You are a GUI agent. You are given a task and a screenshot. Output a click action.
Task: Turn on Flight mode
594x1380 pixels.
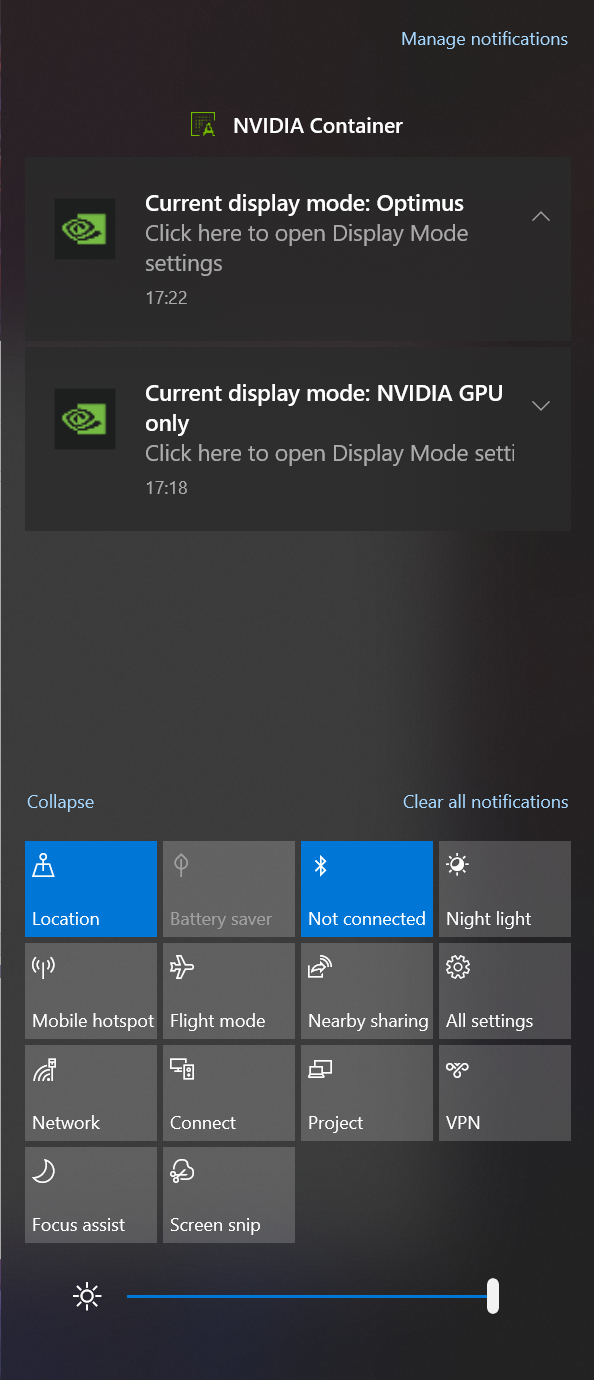click(229, 991)
